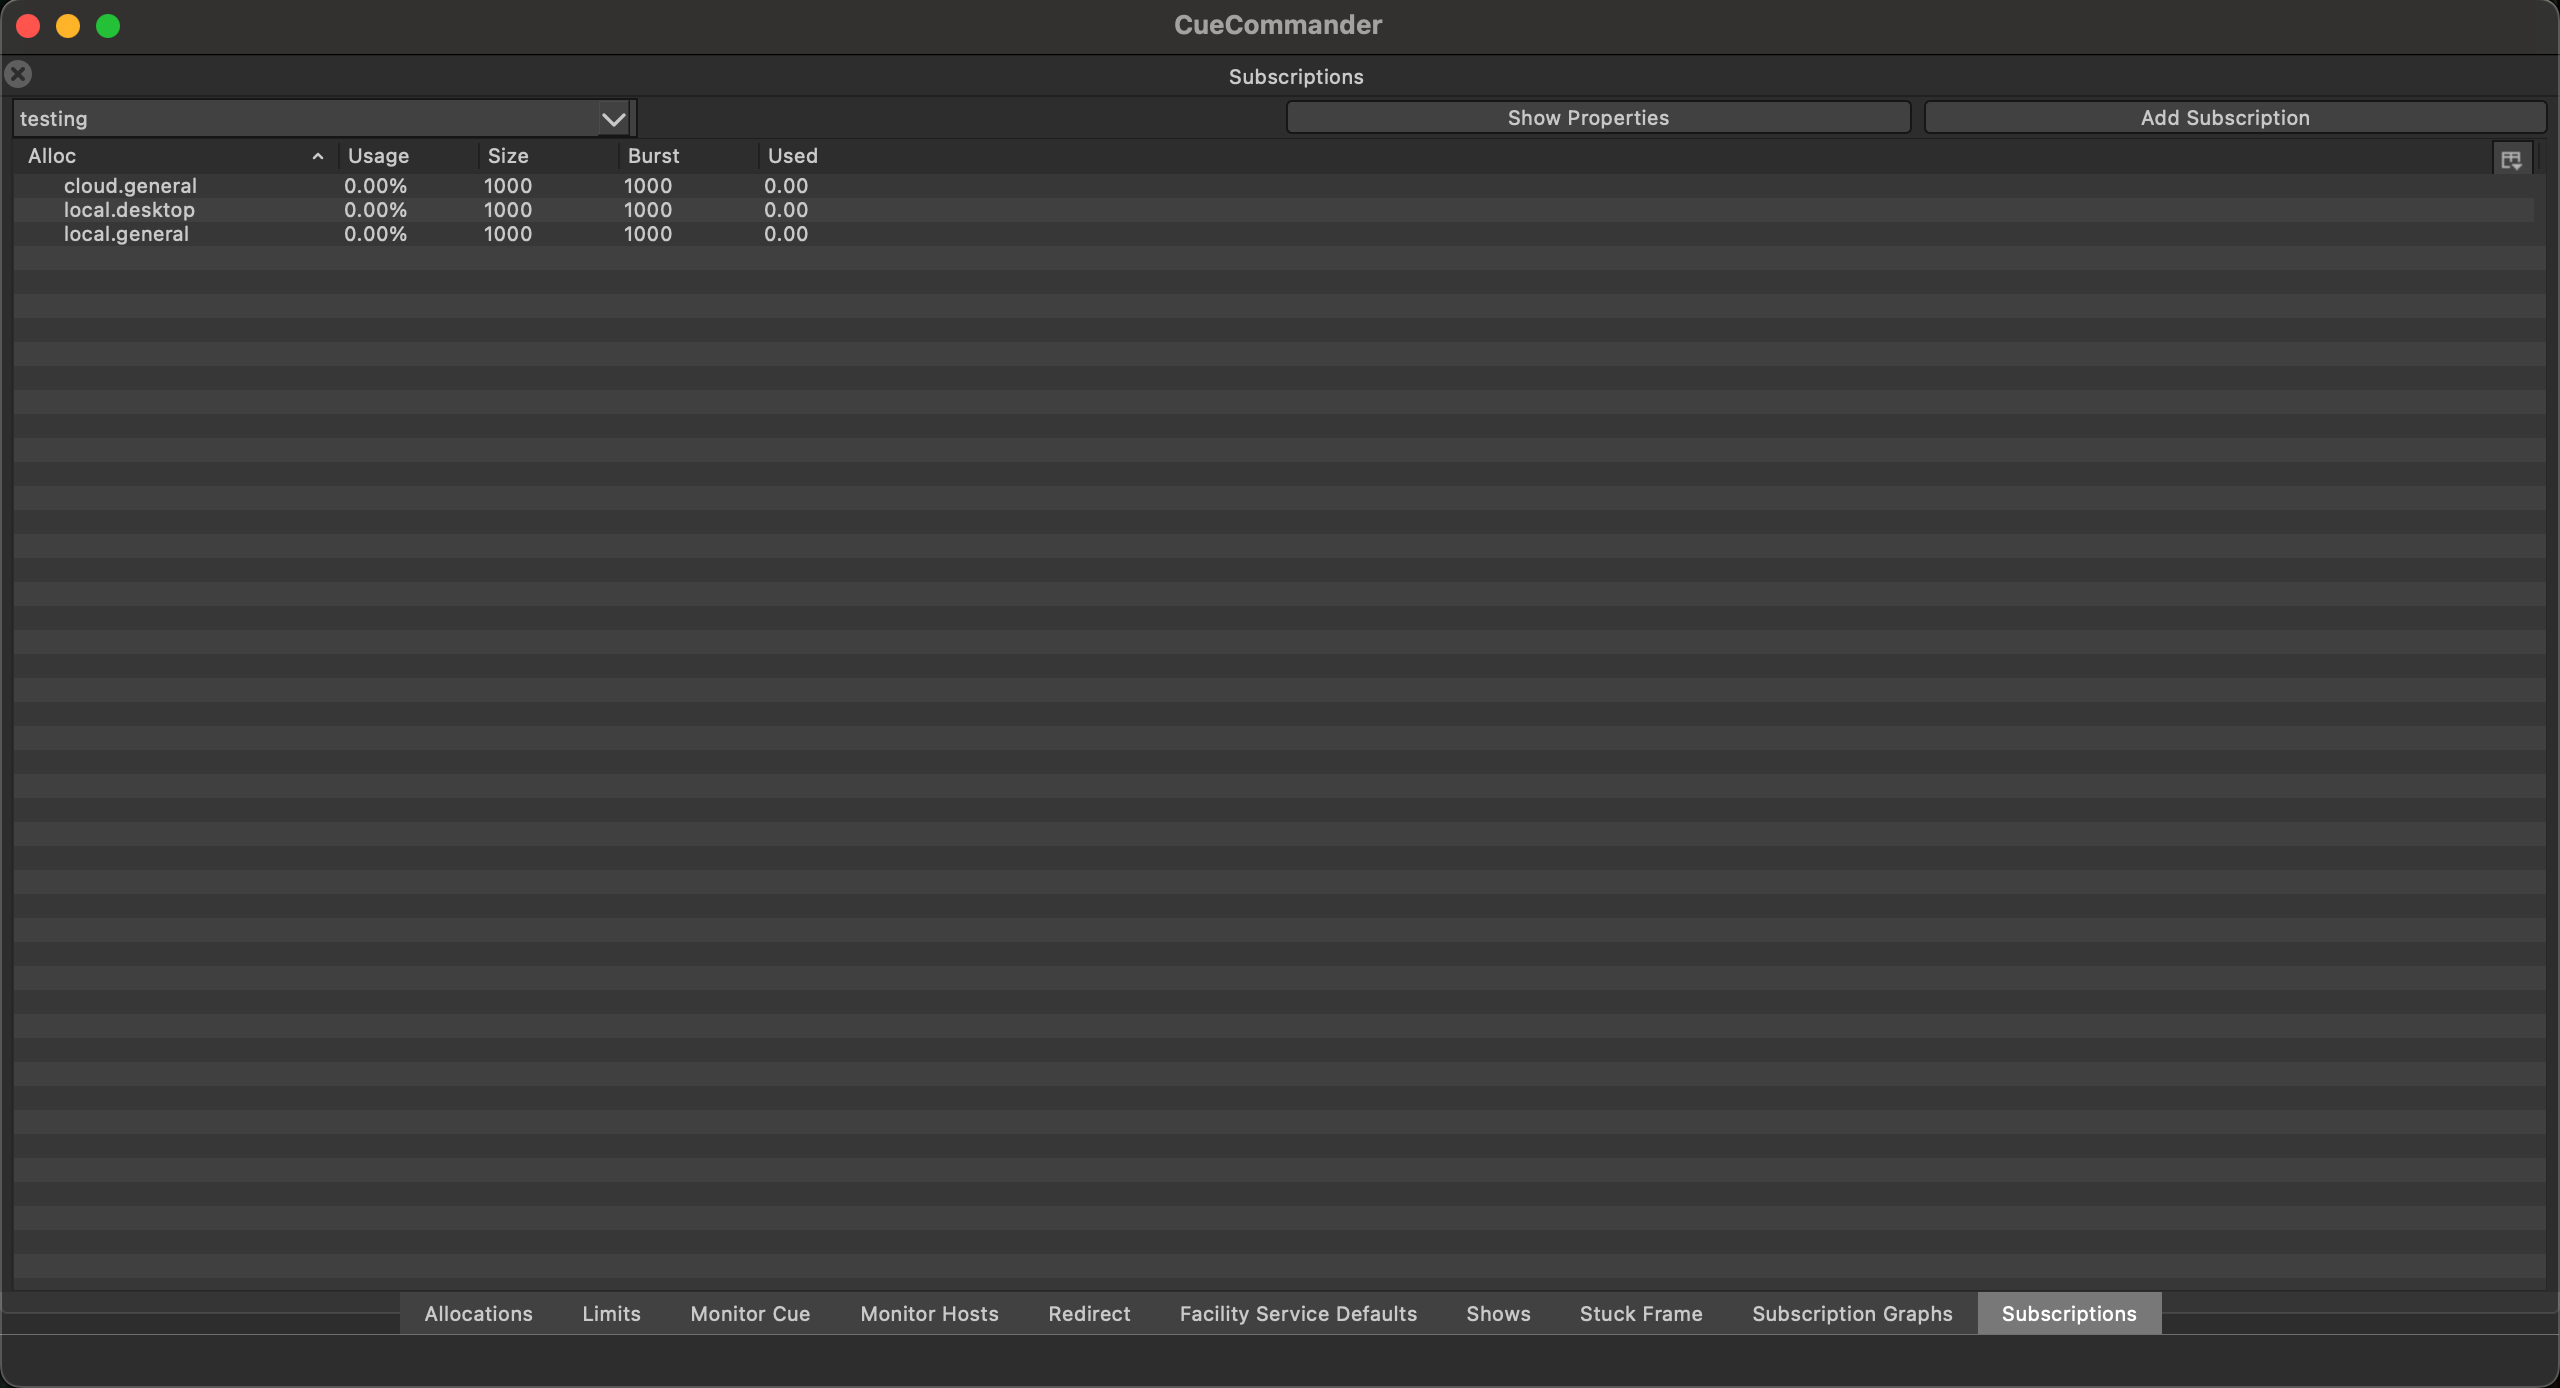Switch to the Shows tab
The image size is (2560, 1388).
[1498, 1313]
